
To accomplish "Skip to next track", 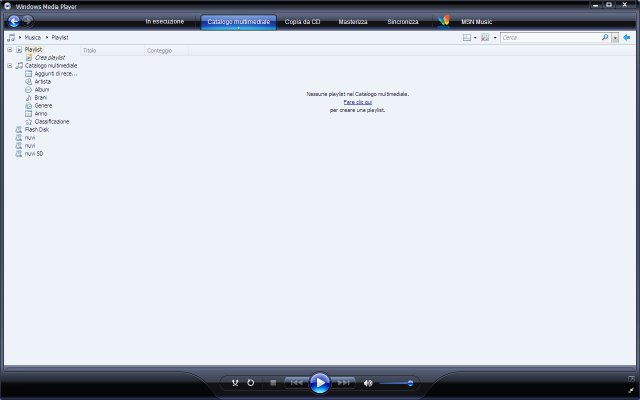I will (343, 383).
